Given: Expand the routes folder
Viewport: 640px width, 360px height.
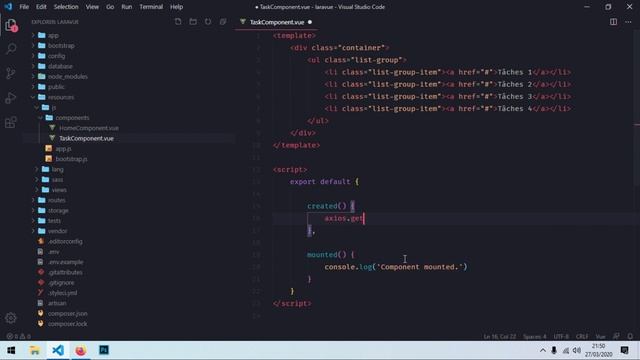Looking at the screenshot, I should pyautogui.click(x=57, y=200).
